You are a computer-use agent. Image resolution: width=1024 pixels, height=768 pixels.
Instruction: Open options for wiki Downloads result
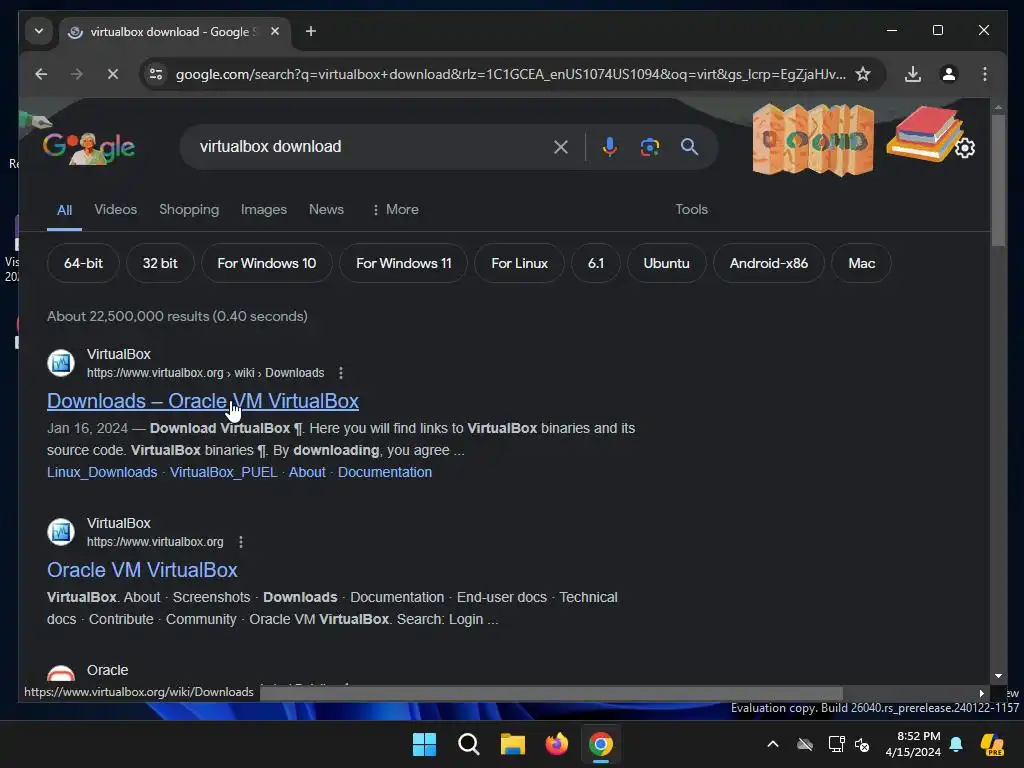point(341,373)
